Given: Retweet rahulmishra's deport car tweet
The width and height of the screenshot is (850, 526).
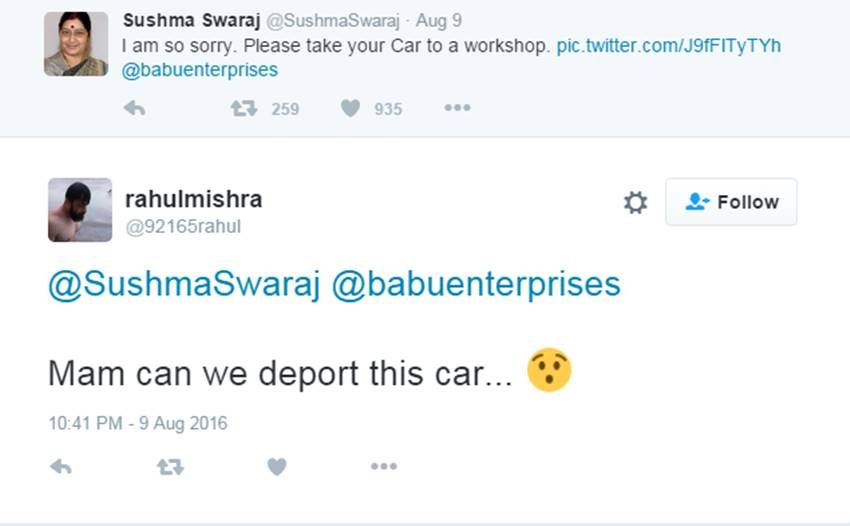Looking at the screenshot, I should coord(170,466).
